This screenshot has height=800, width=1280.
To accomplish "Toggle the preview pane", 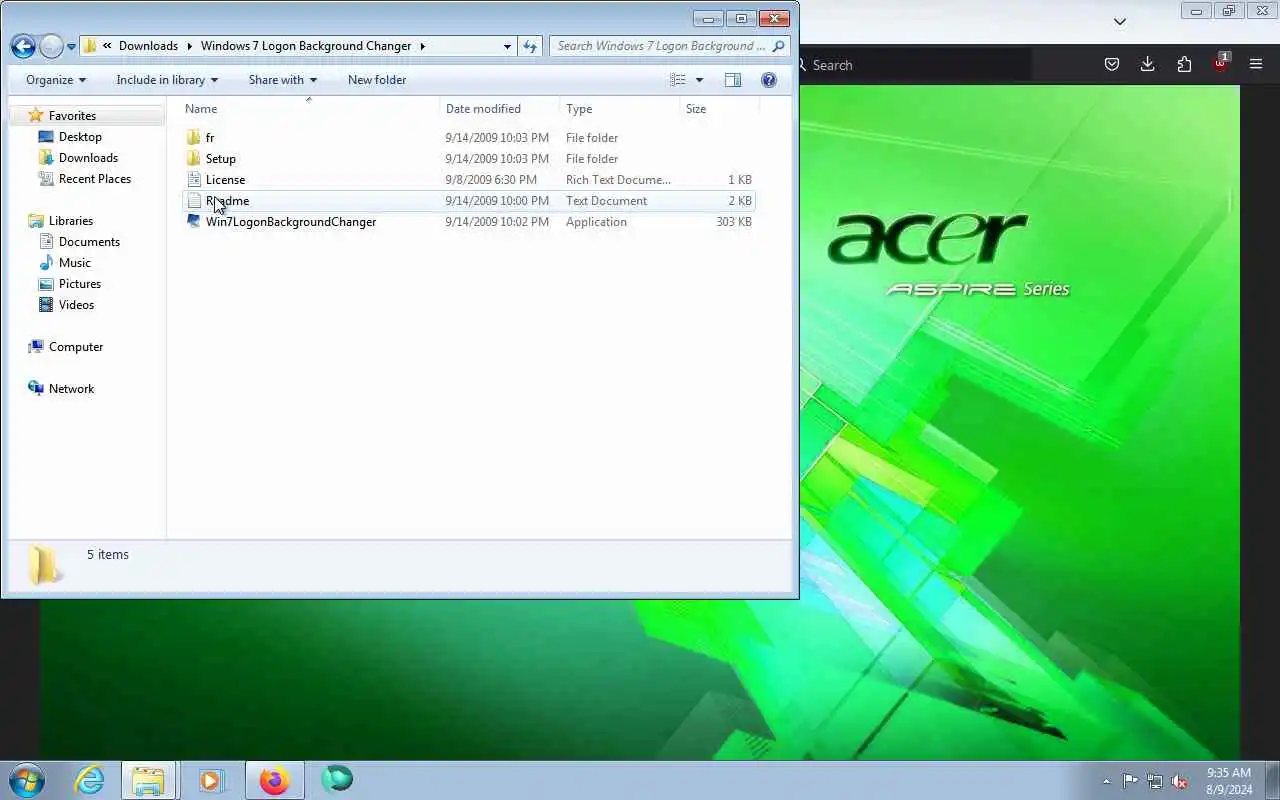I will tap(732, 80).
